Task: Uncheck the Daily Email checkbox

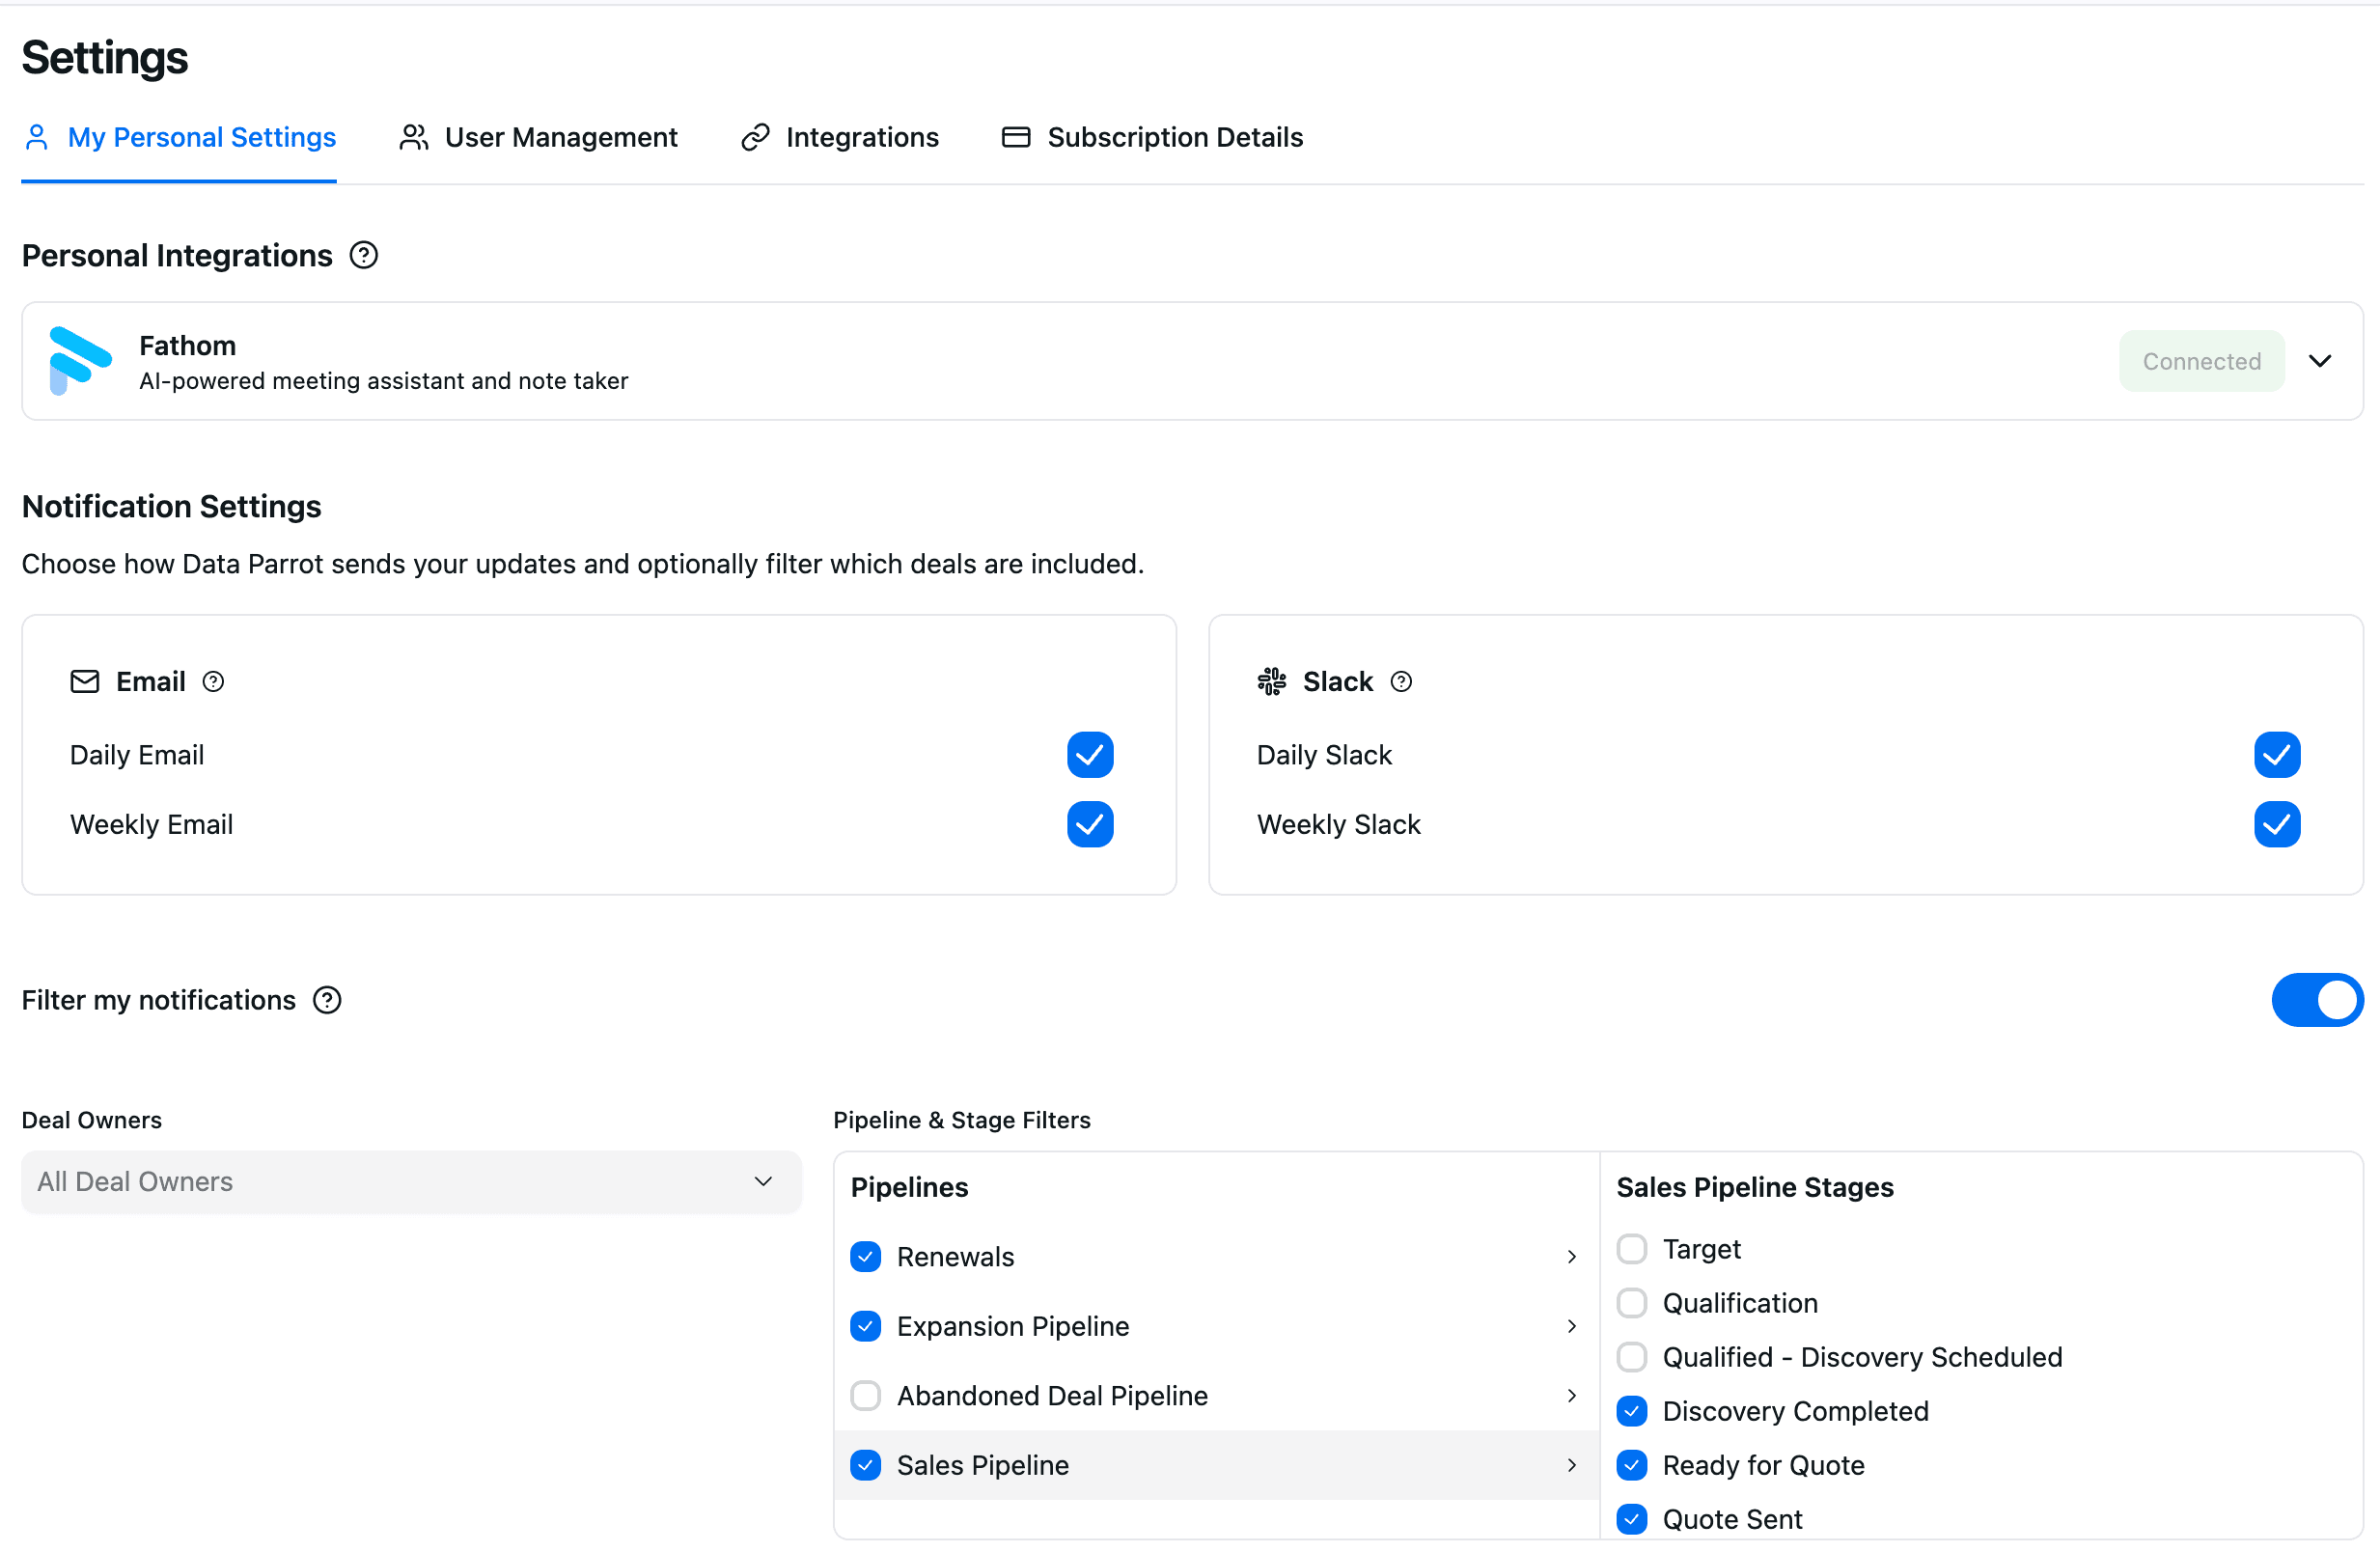Action: [1090, 755]
